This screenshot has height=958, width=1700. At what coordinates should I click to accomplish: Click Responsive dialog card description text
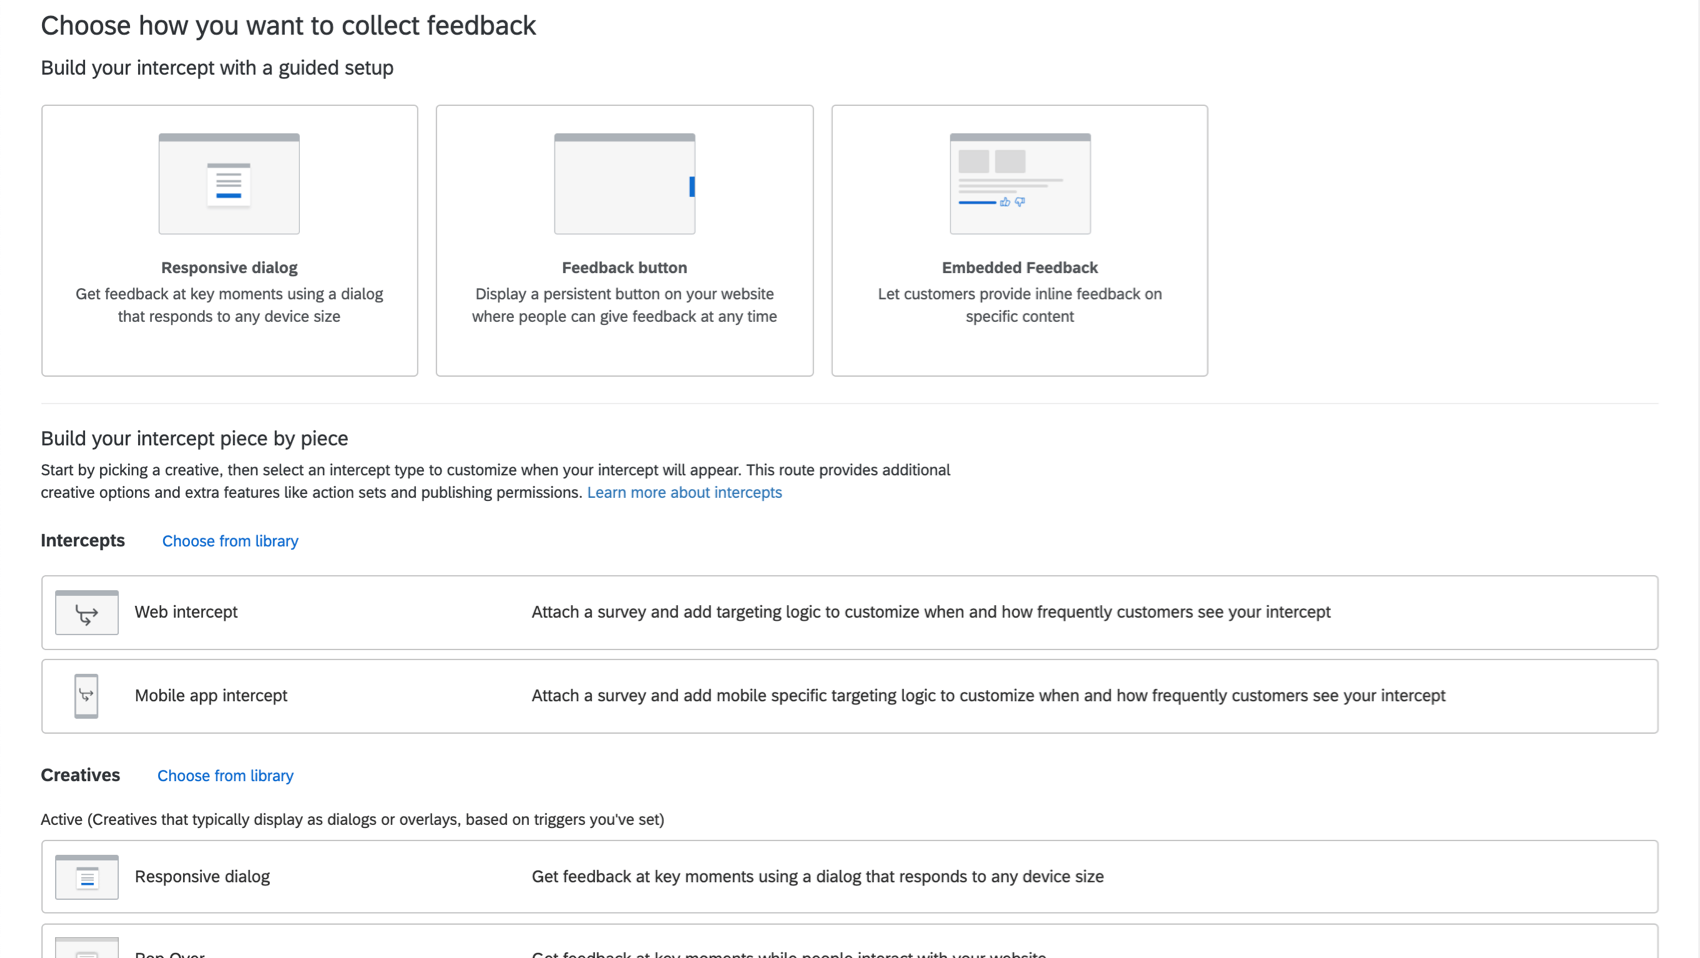(229, 305)
